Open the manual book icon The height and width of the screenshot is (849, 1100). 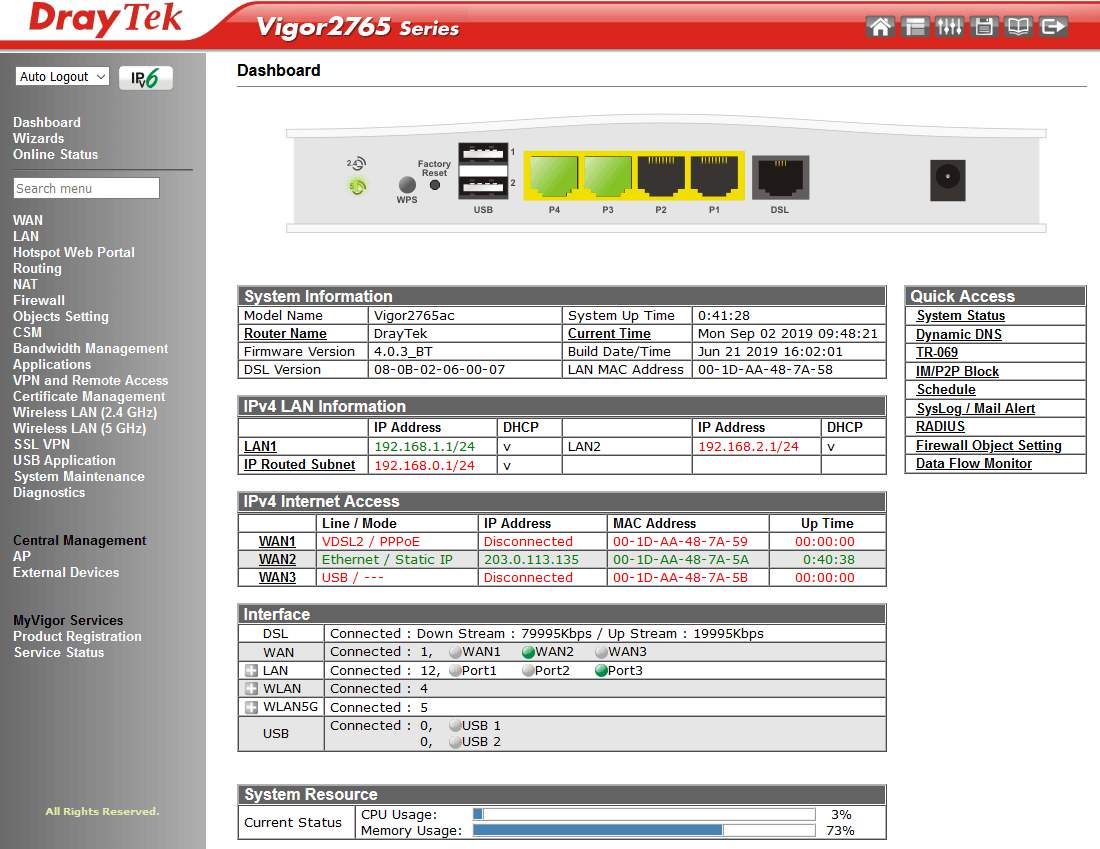(1018, 27)
